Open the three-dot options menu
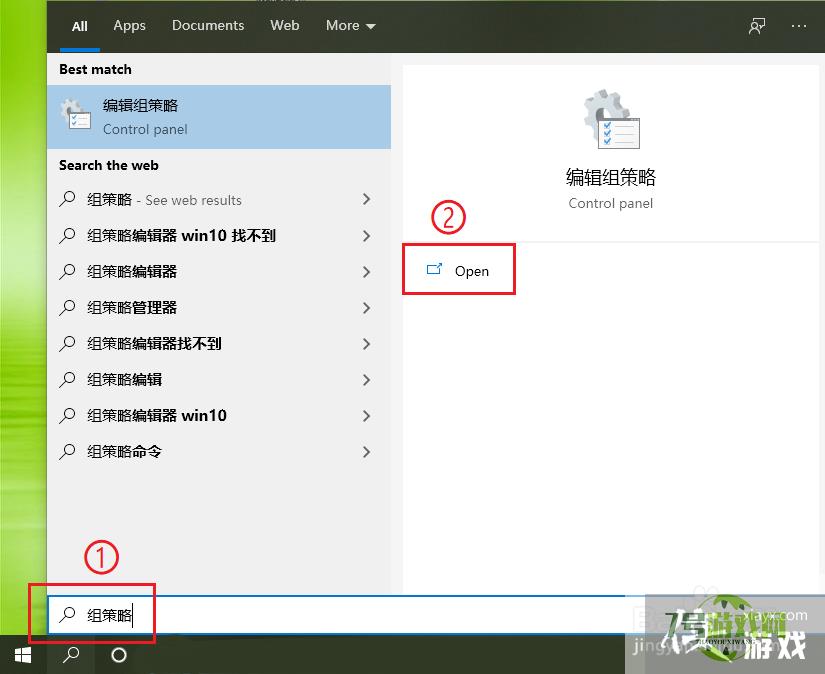Screen dimensions: 825x674 pyautogui.click(x=799, y=26)
